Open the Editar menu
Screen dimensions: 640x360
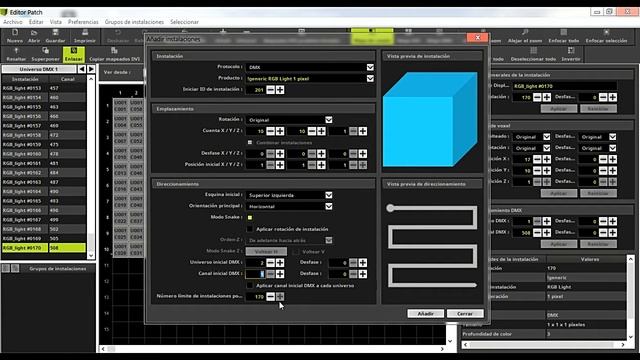pos(36,22)
